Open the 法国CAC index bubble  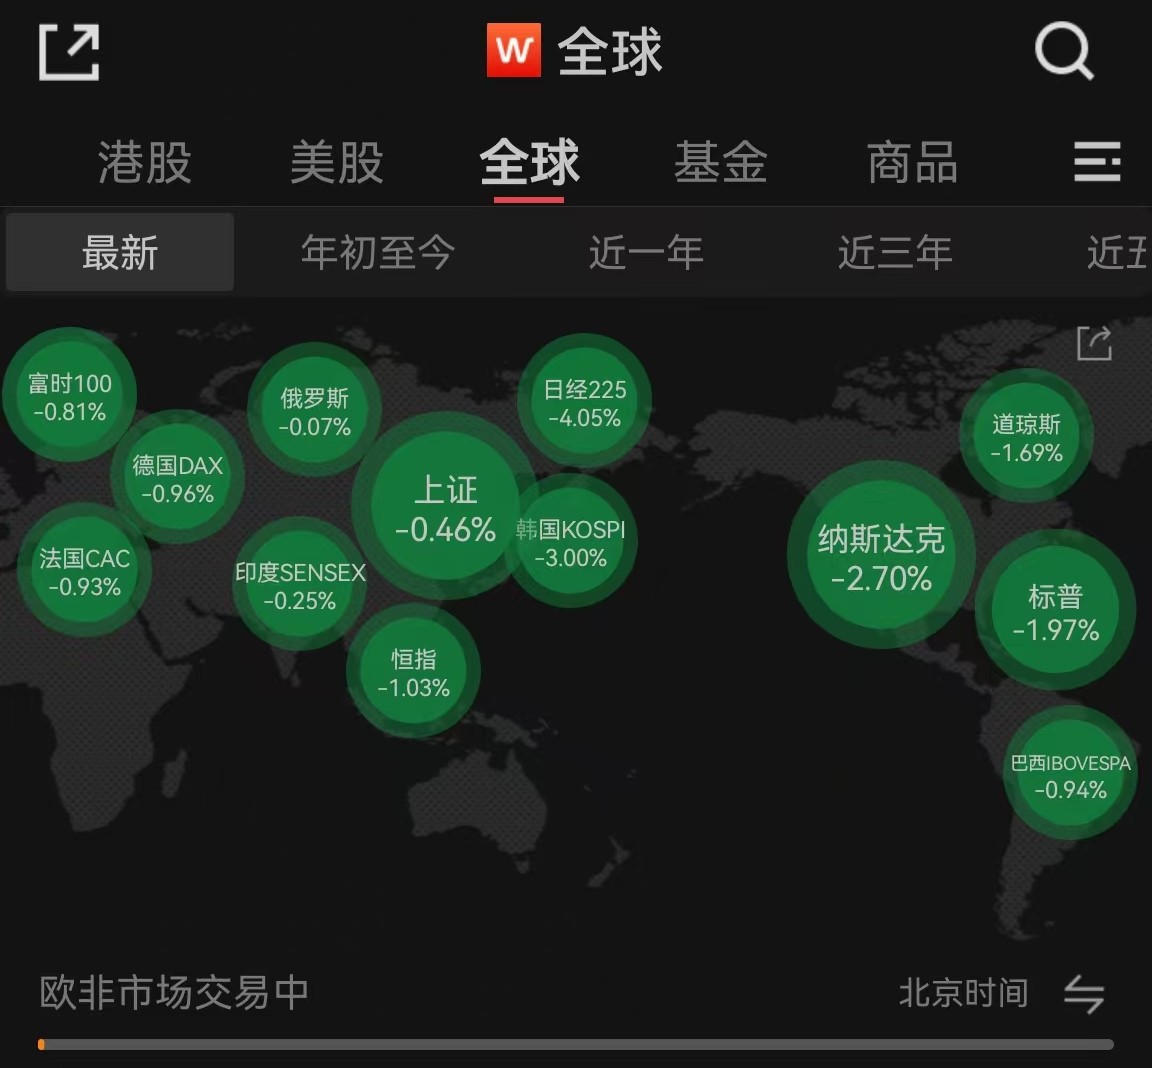[84, 570]
